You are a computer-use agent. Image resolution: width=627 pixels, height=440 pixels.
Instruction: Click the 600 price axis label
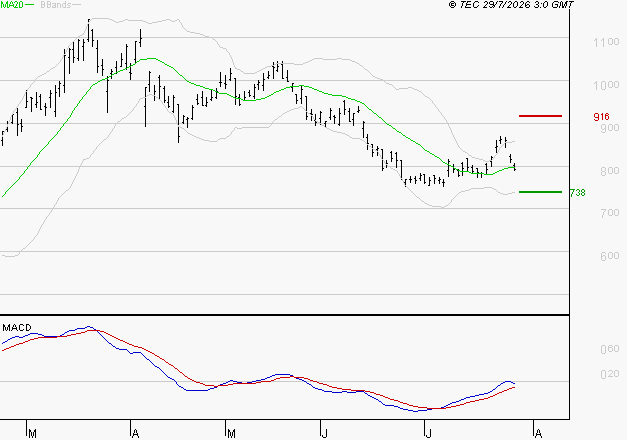[610, 256]
